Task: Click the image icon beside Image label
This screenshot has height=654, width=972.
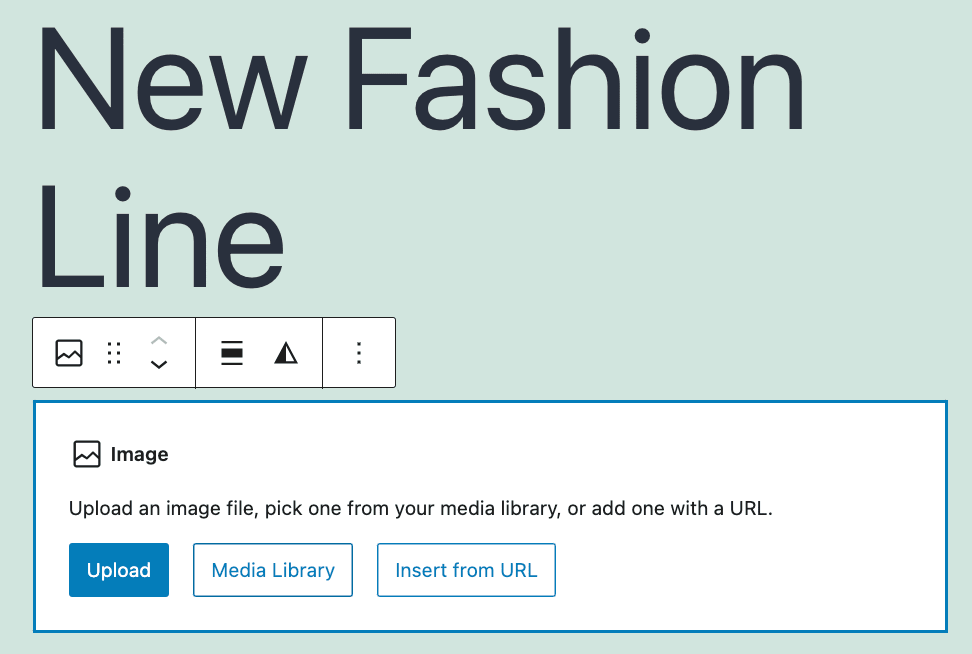Action: pyautogui.click(x=87, y=454)
